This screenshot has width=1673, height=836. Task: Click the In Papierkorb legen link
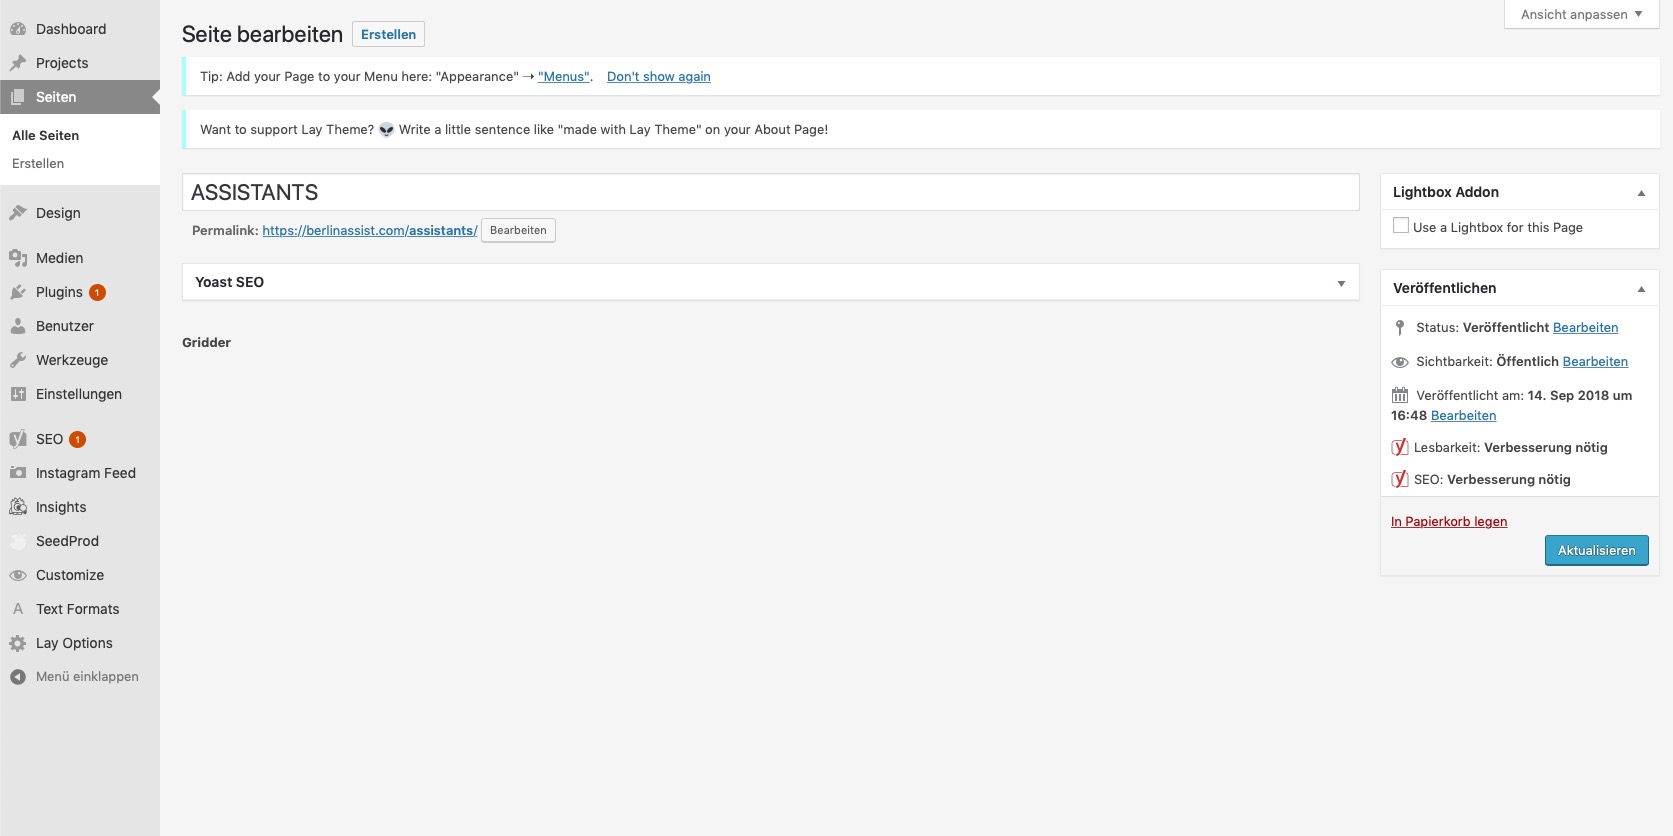pos(1448,521)
